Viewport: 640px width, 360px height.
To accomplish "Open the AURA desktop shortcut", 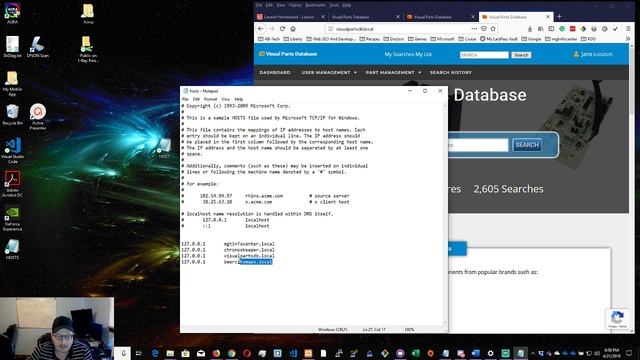I will pos(12,13).
